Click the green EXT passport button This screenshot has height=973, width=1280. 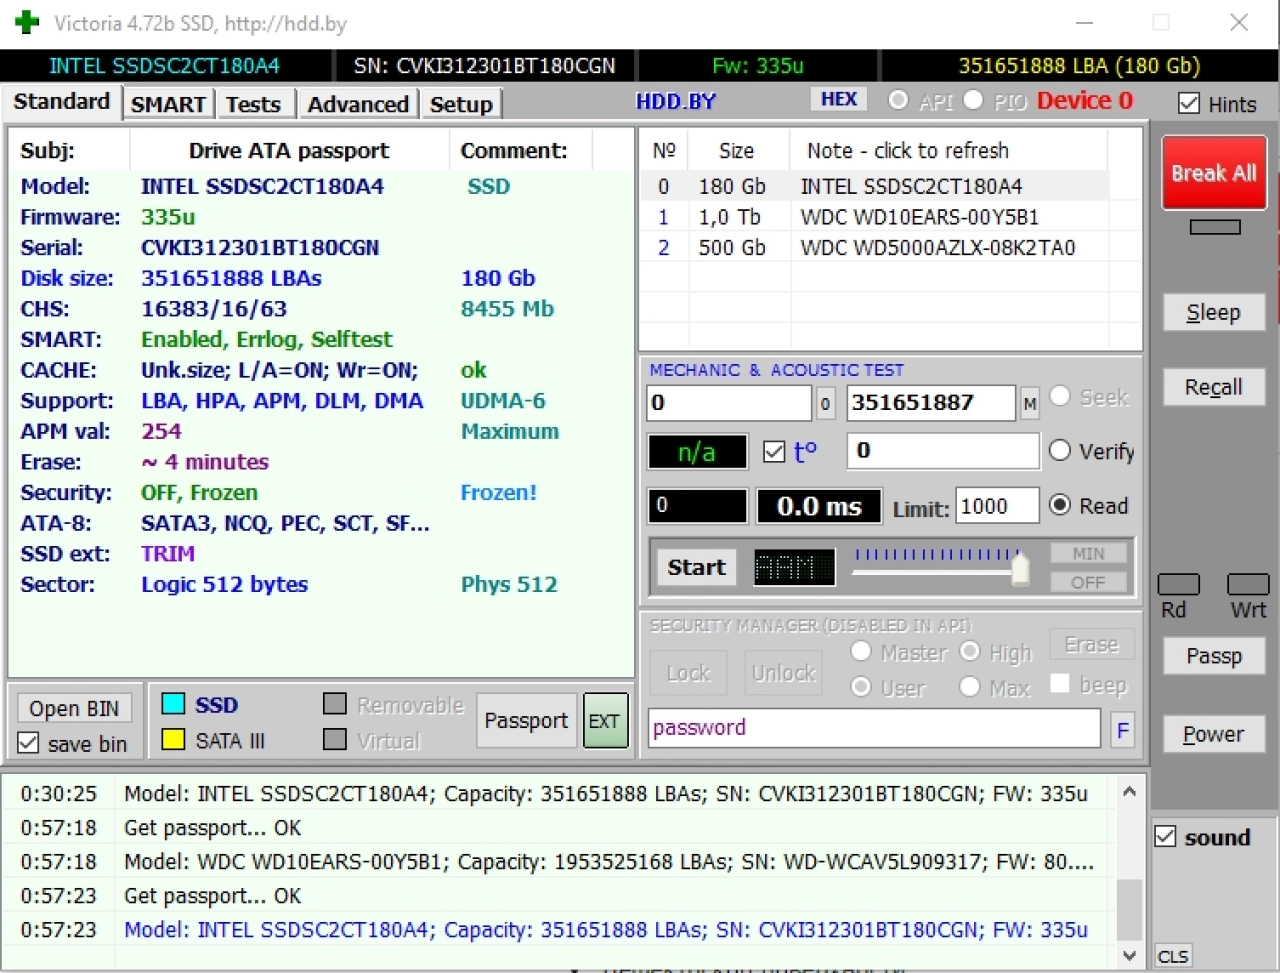click(606, 721)
